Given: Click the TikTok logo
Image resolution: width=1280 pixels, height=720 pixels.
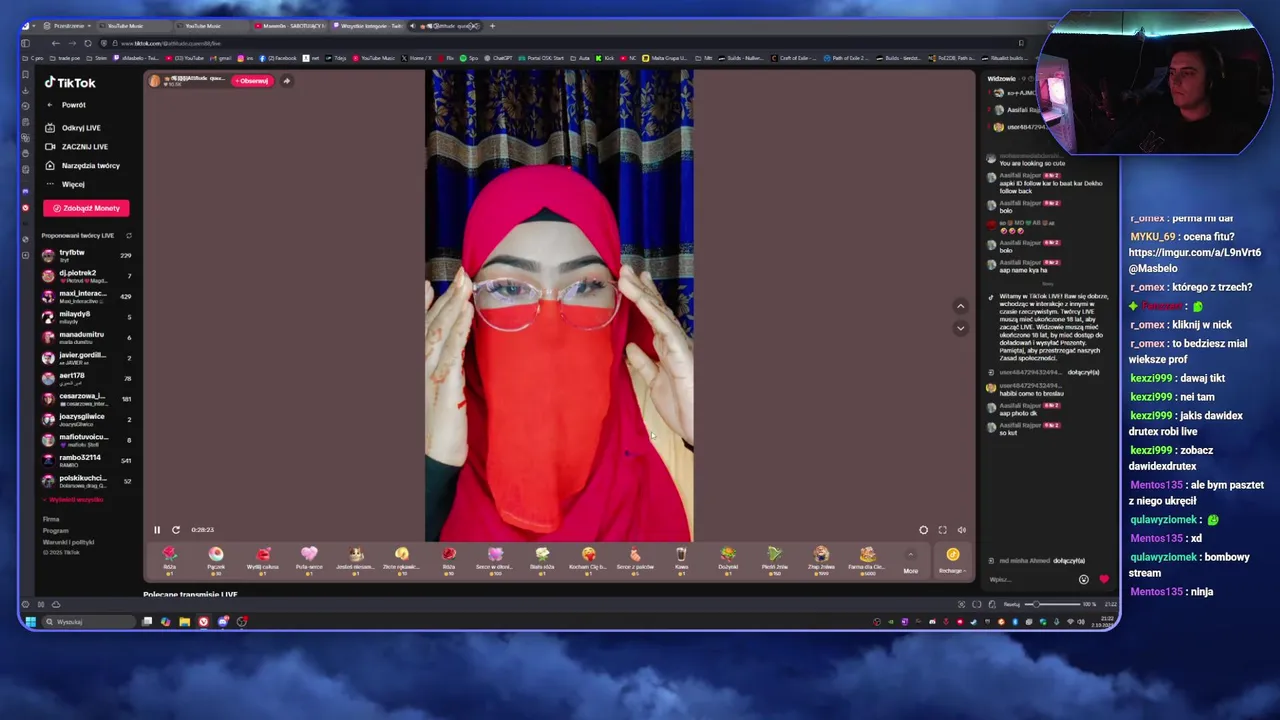Looking at the screenshot, I should [x=70, y=83].
